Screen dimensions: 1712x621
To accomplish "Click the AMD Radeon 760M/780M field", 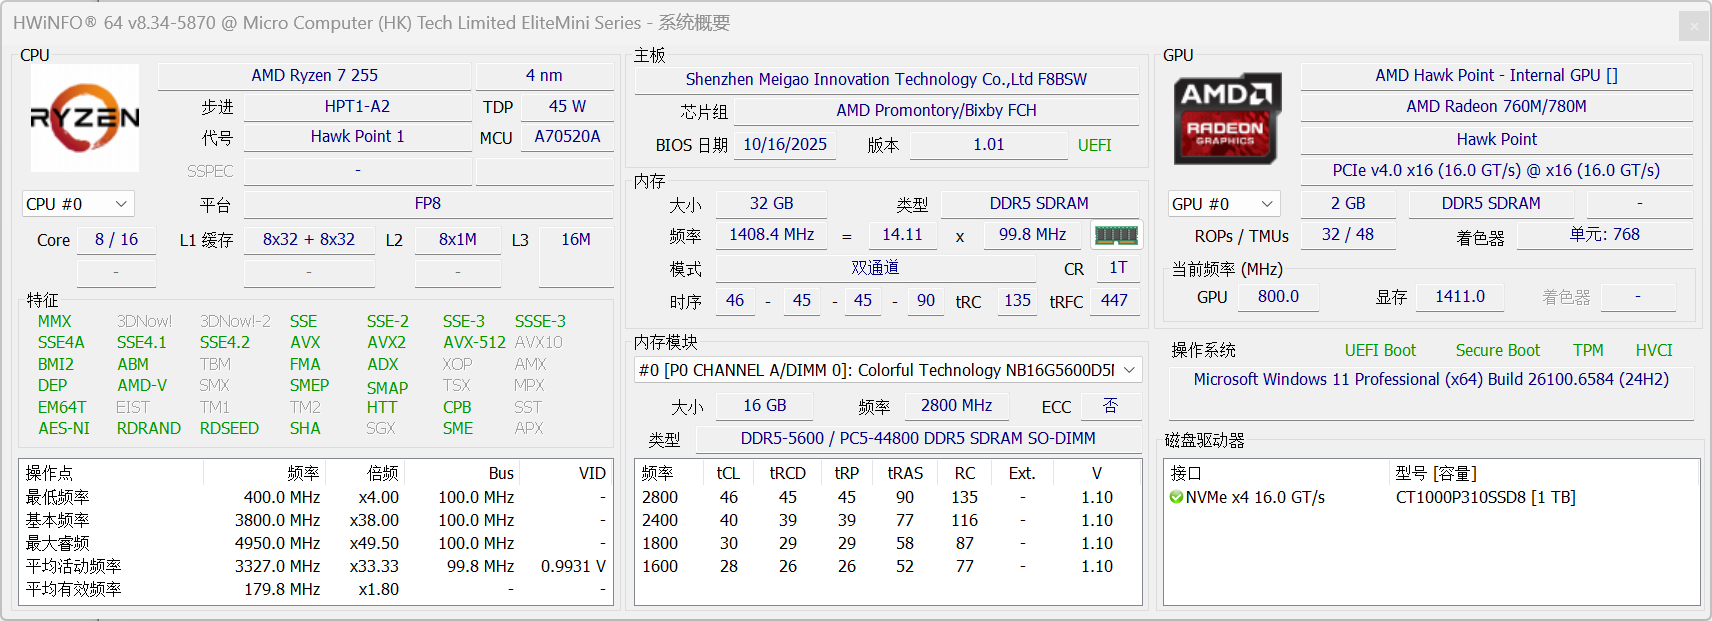I will [1495, 107].
